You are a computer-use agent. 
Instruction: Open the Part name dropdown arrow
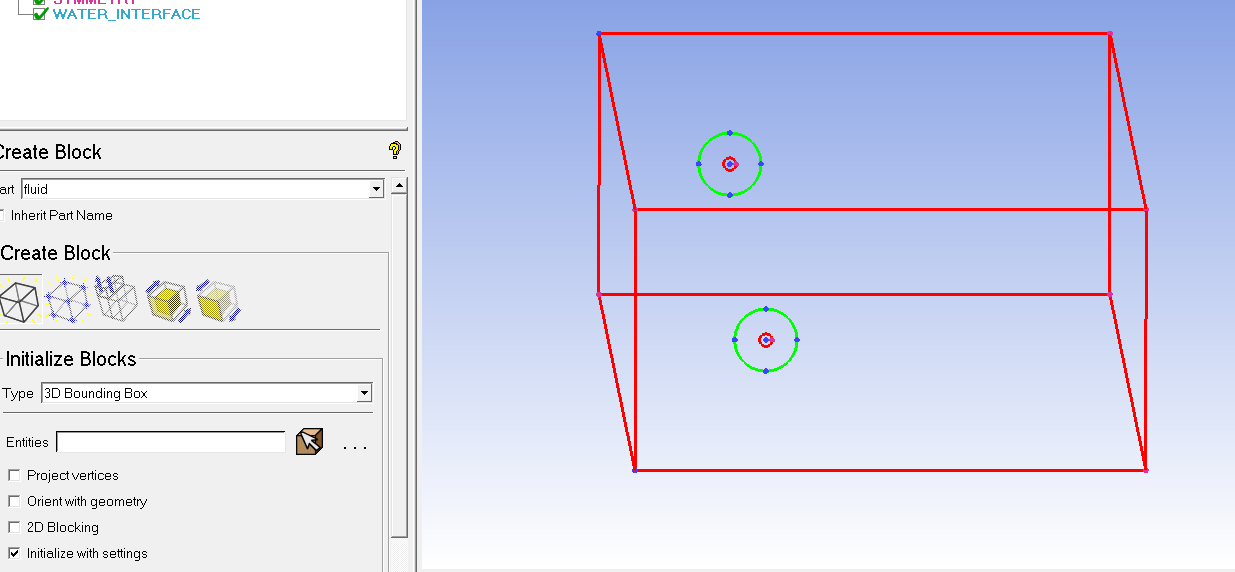pos(376,189)
